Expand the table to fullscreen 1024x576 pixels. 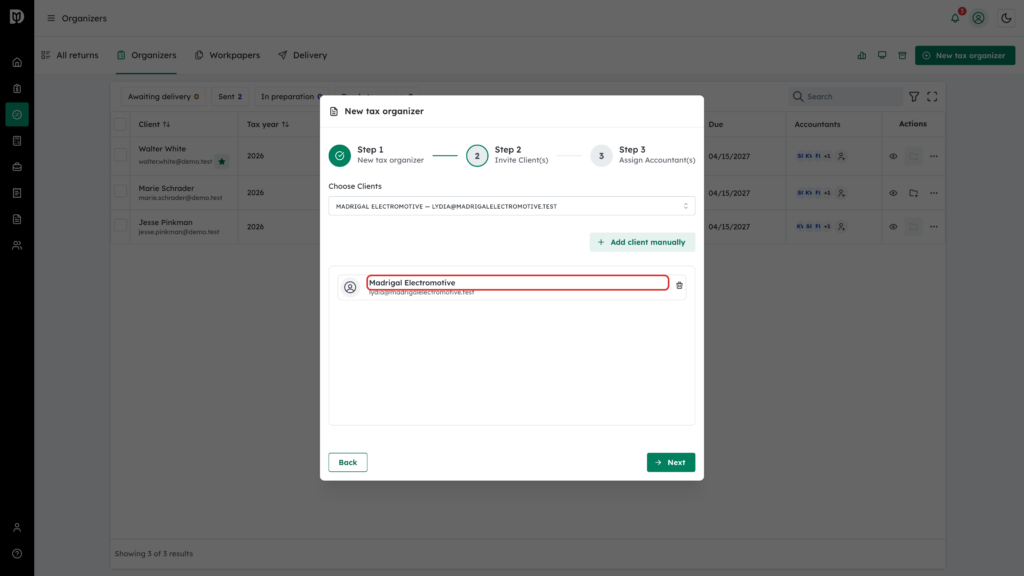pyautogui.click(x=933, y=97)
